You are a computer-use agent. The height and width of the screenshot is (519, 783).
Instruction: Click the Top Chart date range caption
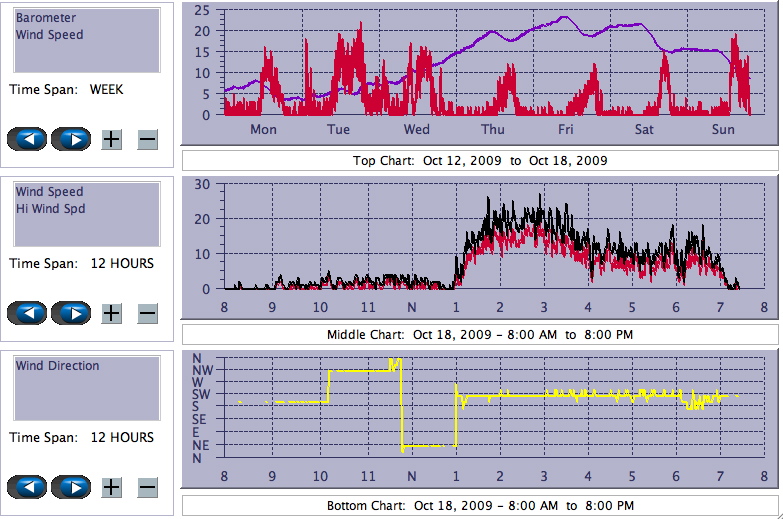coord(480,161)
